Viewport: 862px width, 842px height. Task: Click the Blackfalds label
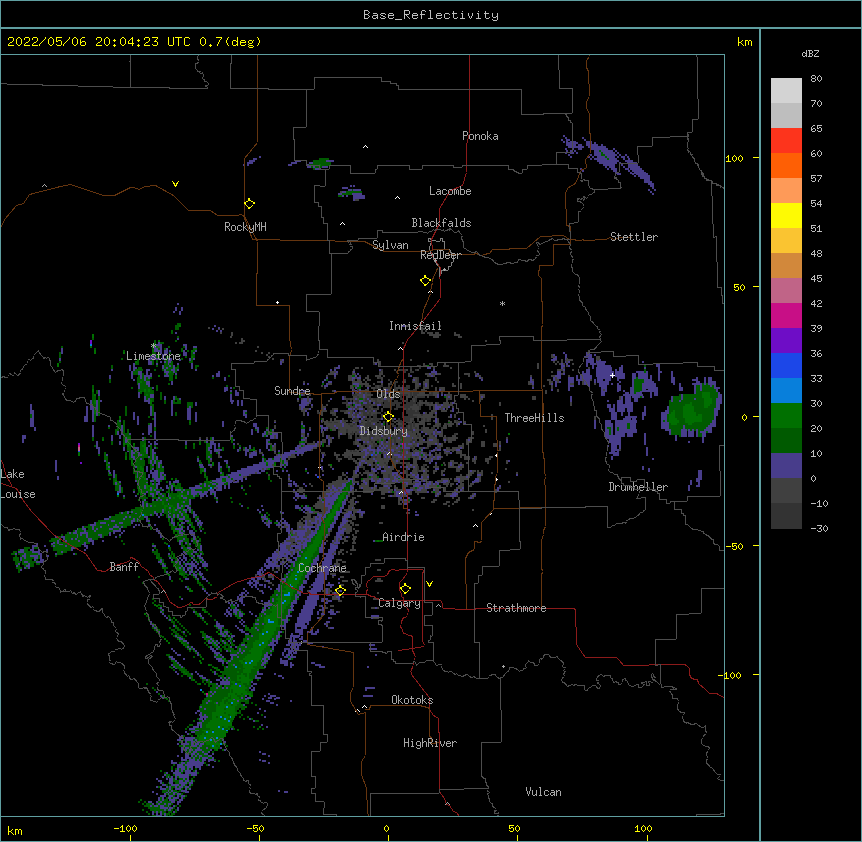[x=441, y=223]
